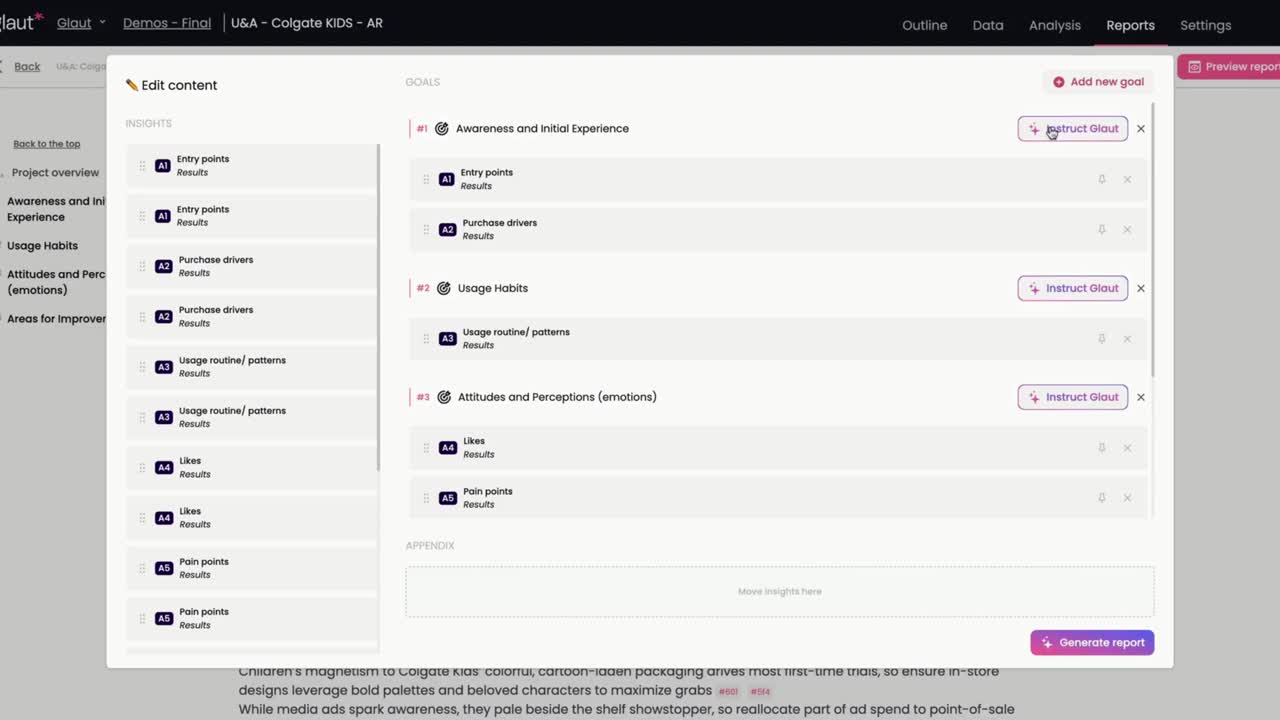The height and width of the screenshot is (720, 1280).
Task: Open the Glaut workspace dropdown
Action: [x=81, y=22]
